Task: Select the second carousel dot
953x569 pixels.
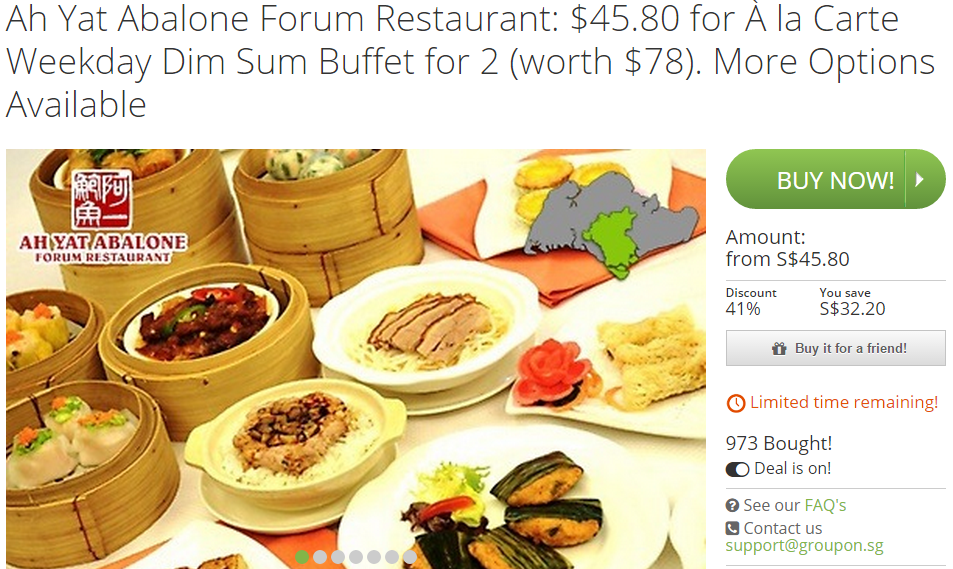Action: pos(320,556)
